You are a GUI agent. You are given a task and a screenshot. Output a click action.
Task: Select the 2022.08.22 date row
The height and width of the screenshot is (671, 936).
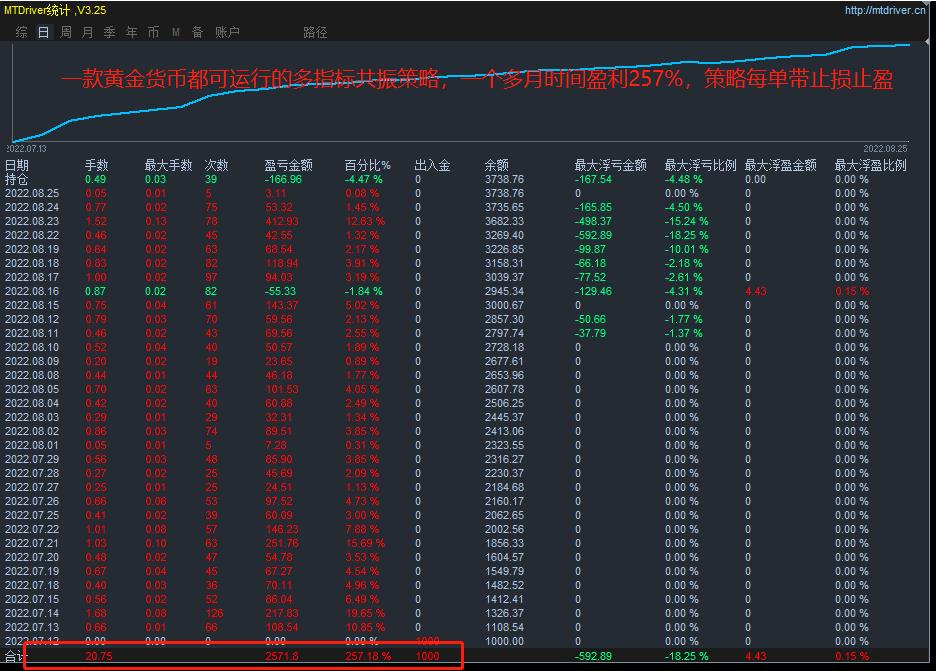[32, 235]
